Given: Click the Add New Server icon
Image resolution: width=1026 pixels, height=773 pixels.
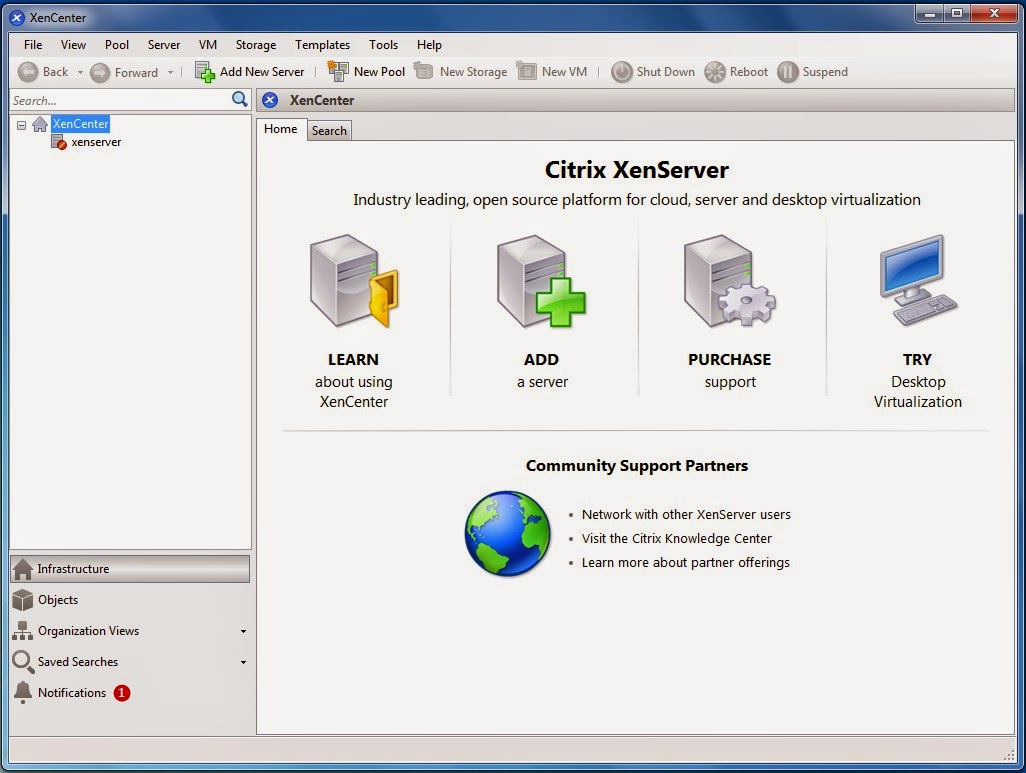Looking at the screenshot, I should [x=205, y=72].
